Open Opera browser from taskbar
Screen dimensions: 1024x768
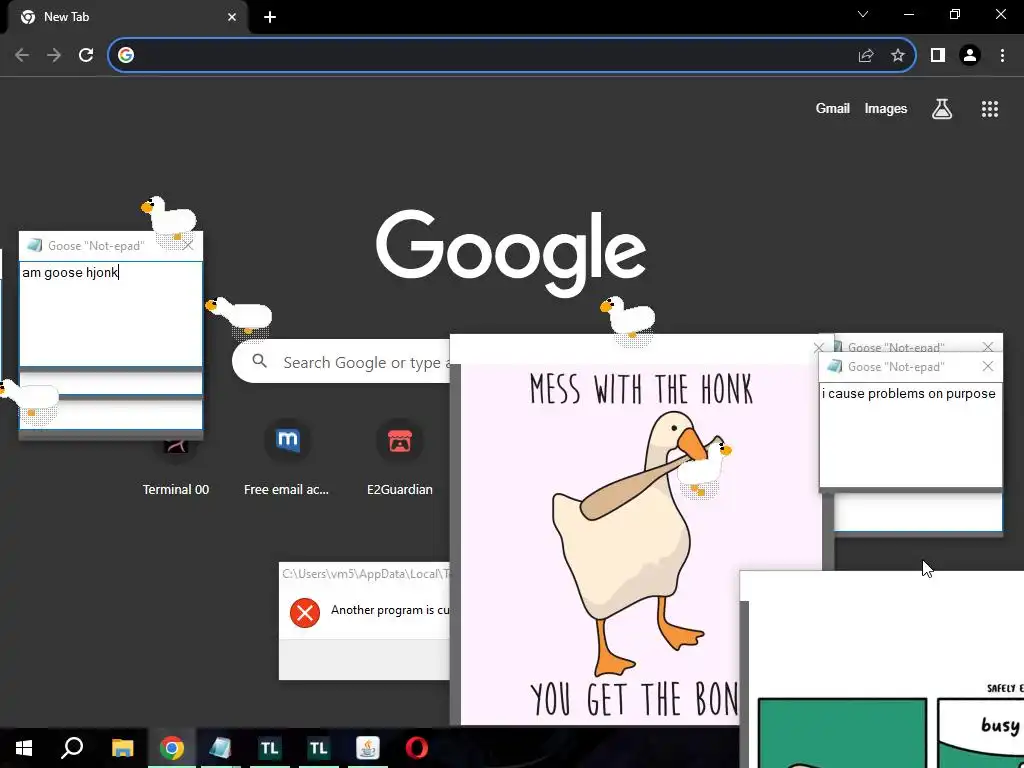[417, 748]
